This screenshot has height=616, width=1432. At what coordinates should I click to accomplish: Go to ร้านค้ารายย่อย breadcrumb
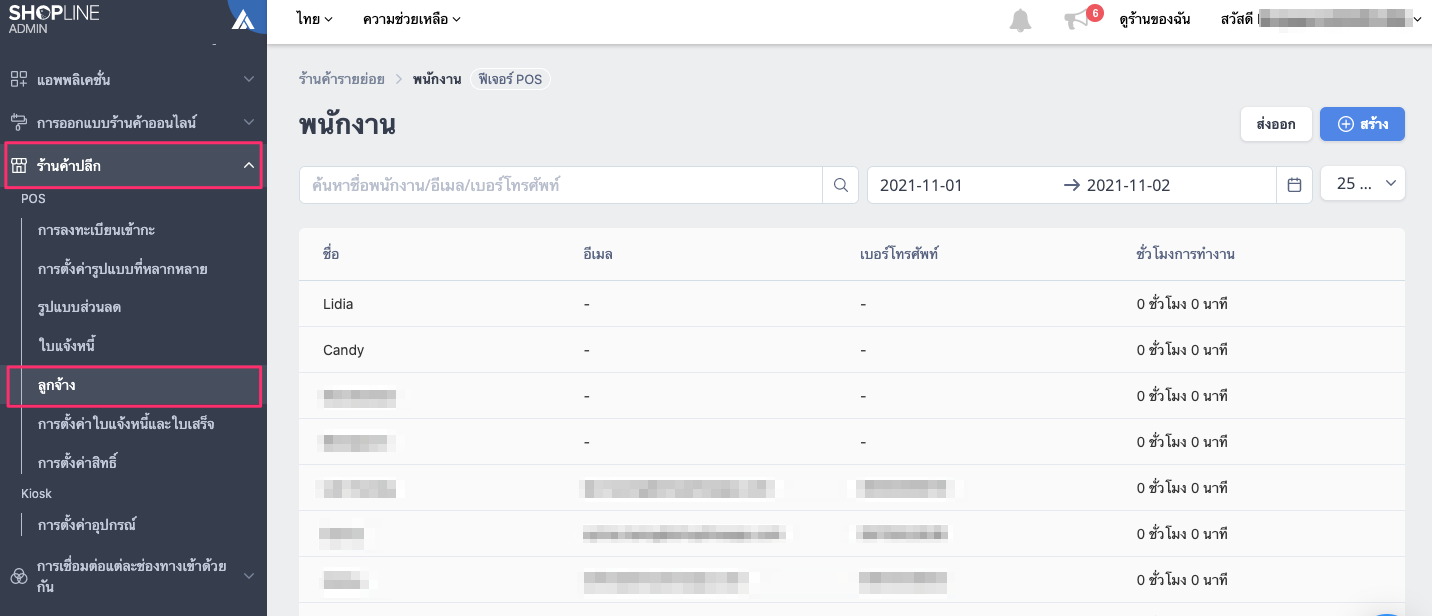(342, 79)
